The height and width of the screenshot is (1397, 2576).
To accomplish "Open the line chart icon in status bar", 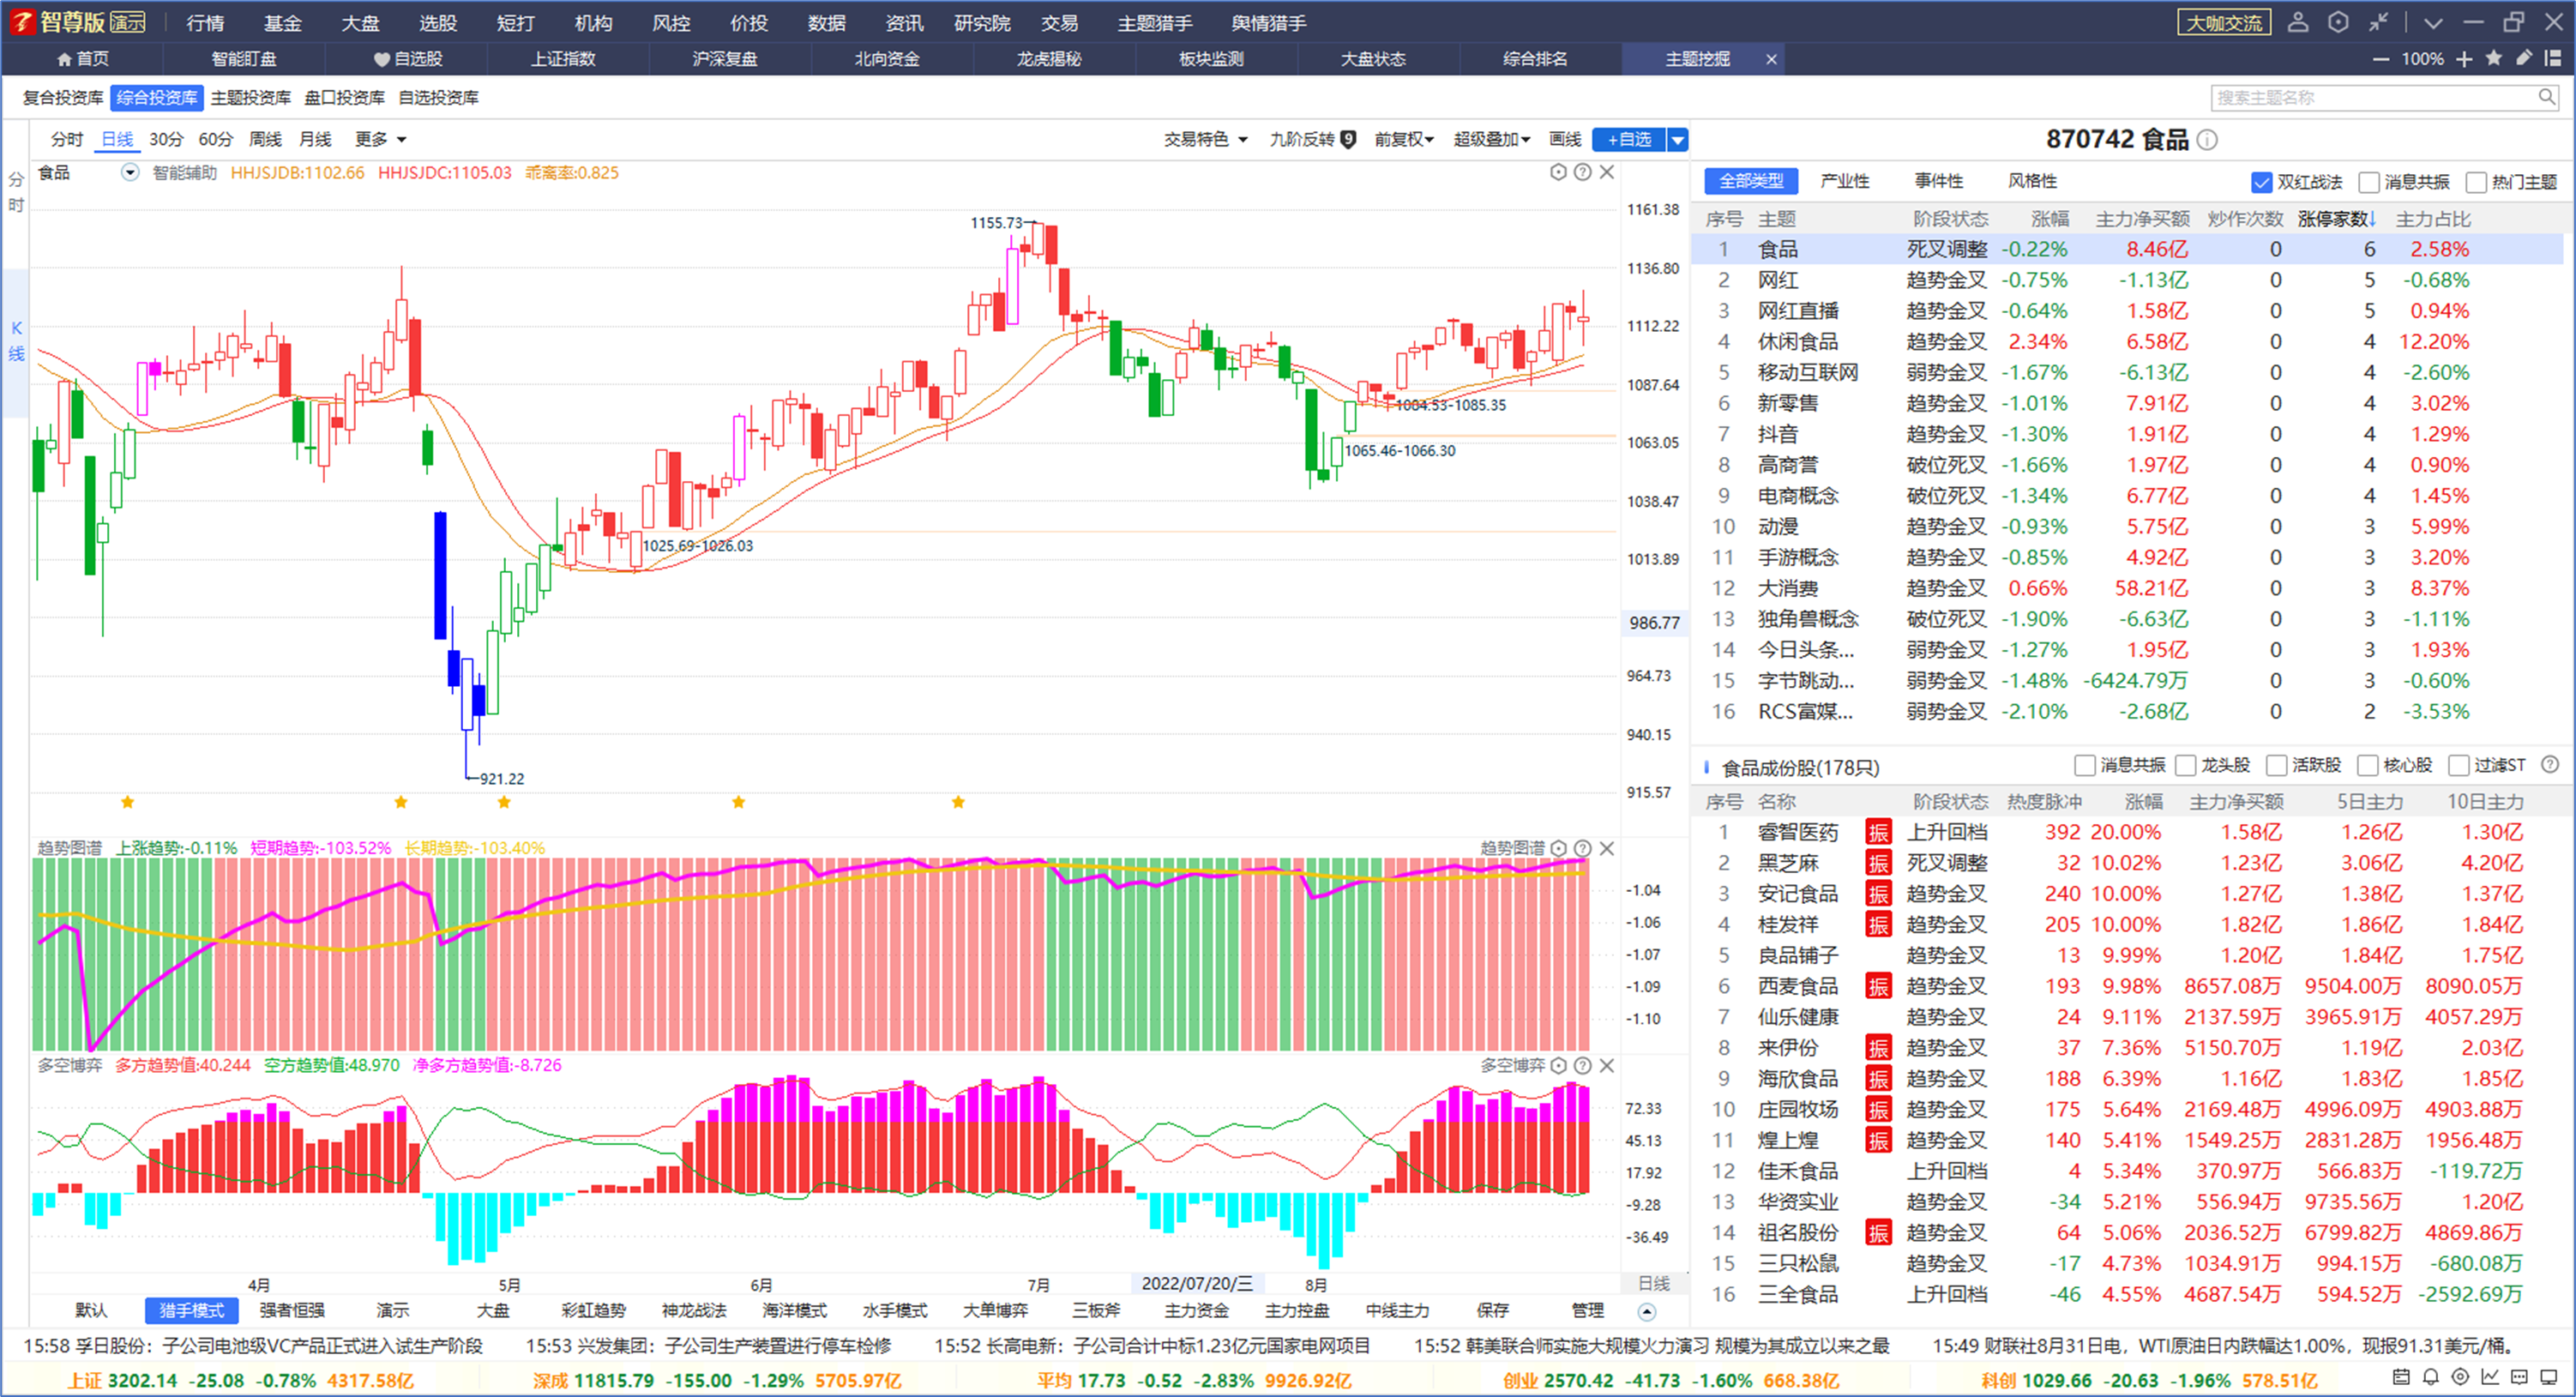I will [x=2490, y=1378].
